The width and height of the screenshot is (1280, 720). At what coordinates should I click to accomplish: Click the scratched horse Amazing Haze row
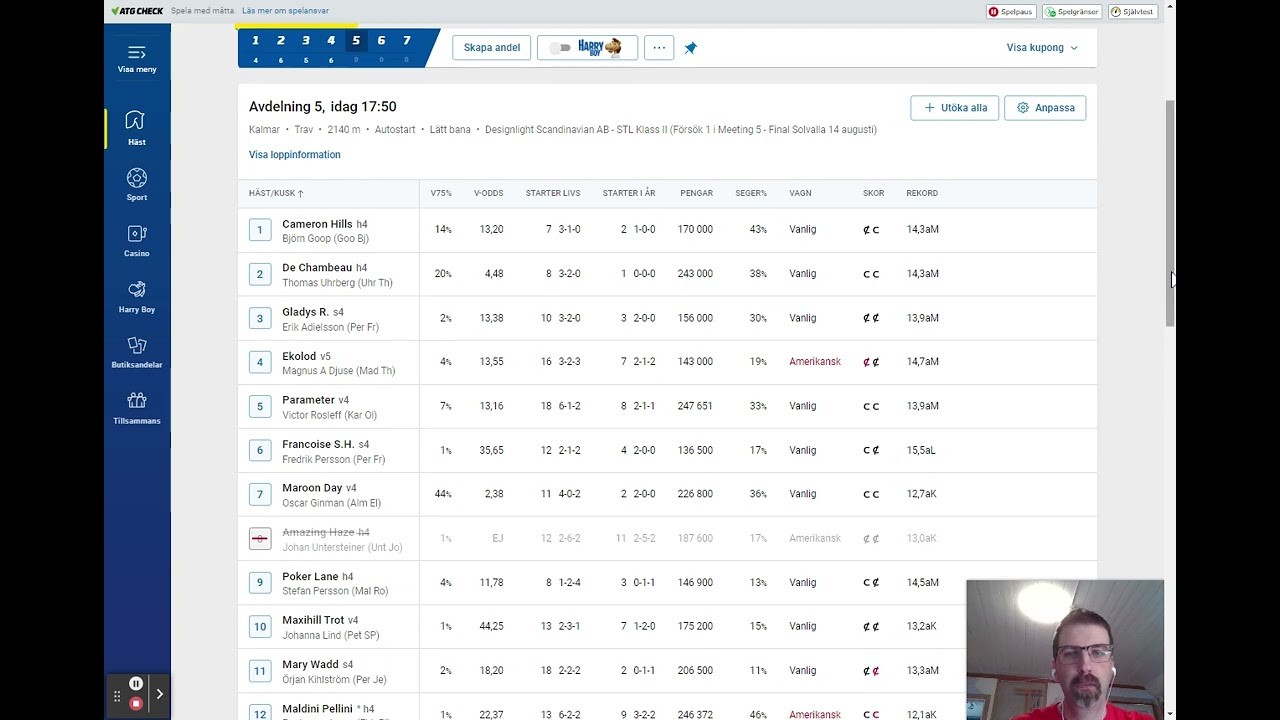coord(667,538)
